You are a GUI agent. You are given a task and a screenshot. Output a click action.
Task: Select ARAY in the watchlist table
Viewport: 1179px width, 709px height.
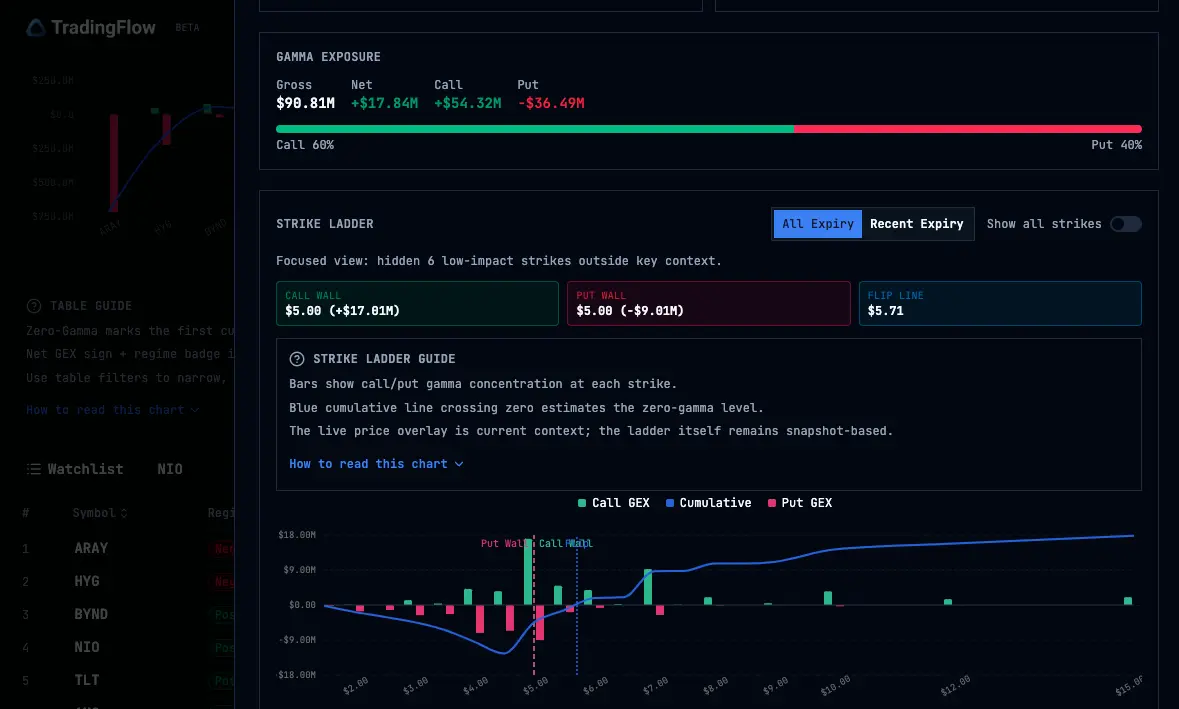tap(91, 548)
